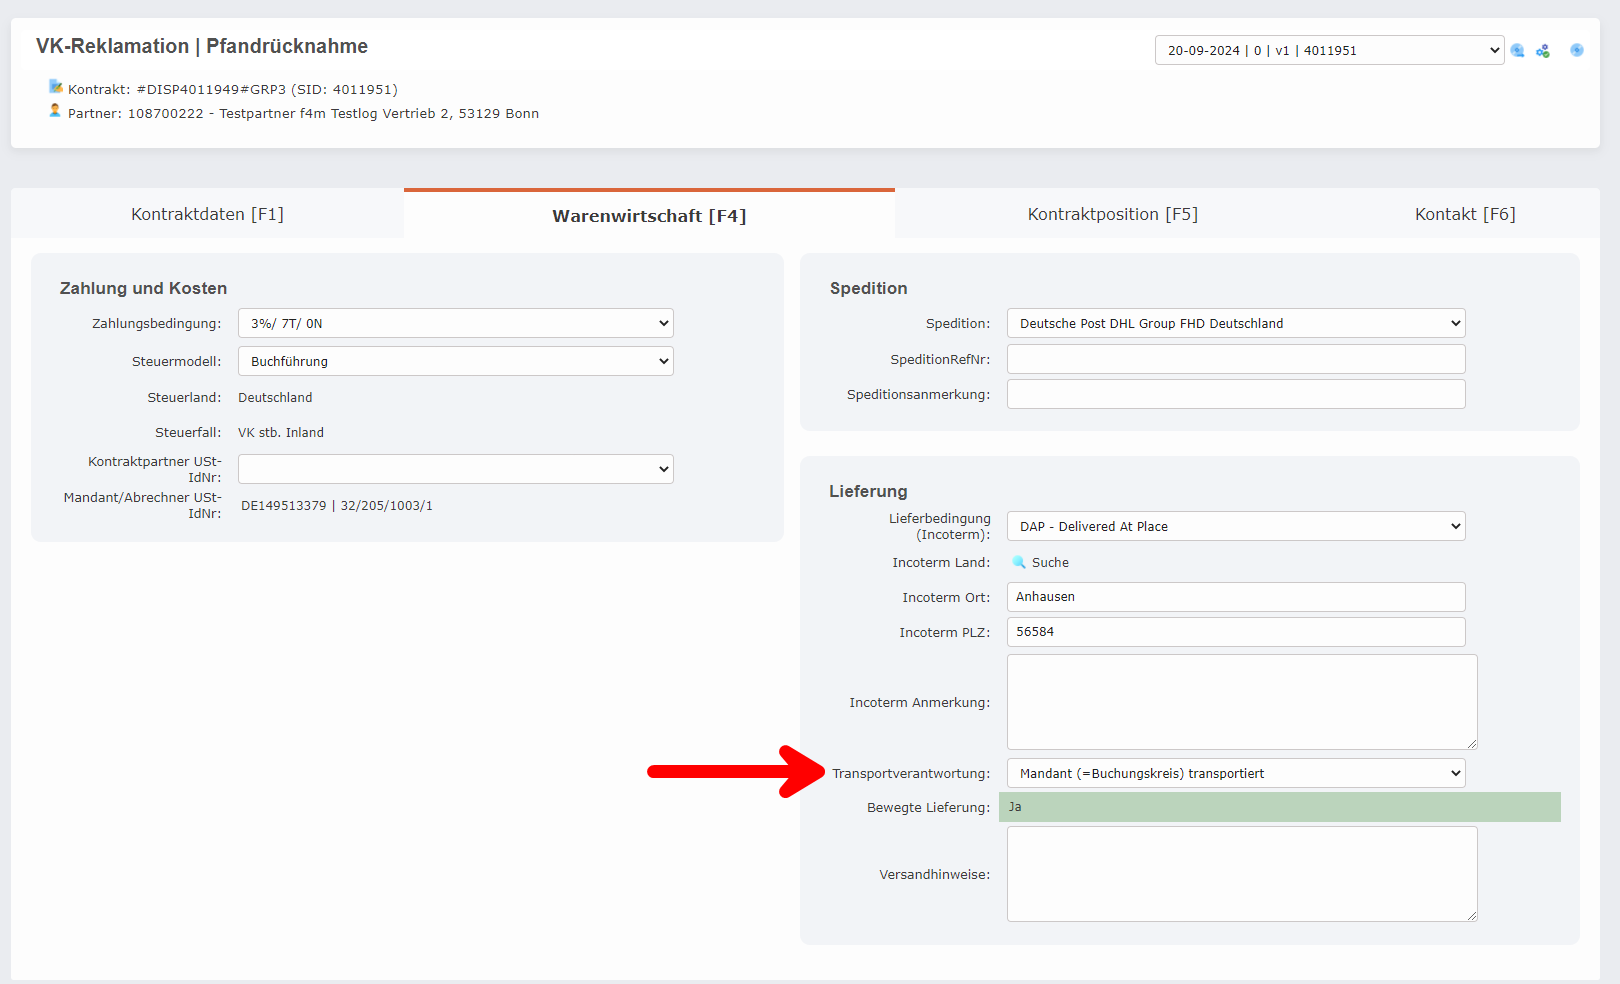Click the Versandhinweise textarea resize handle
Viewport: 1620px width, 984px height.
(1472, 916)
